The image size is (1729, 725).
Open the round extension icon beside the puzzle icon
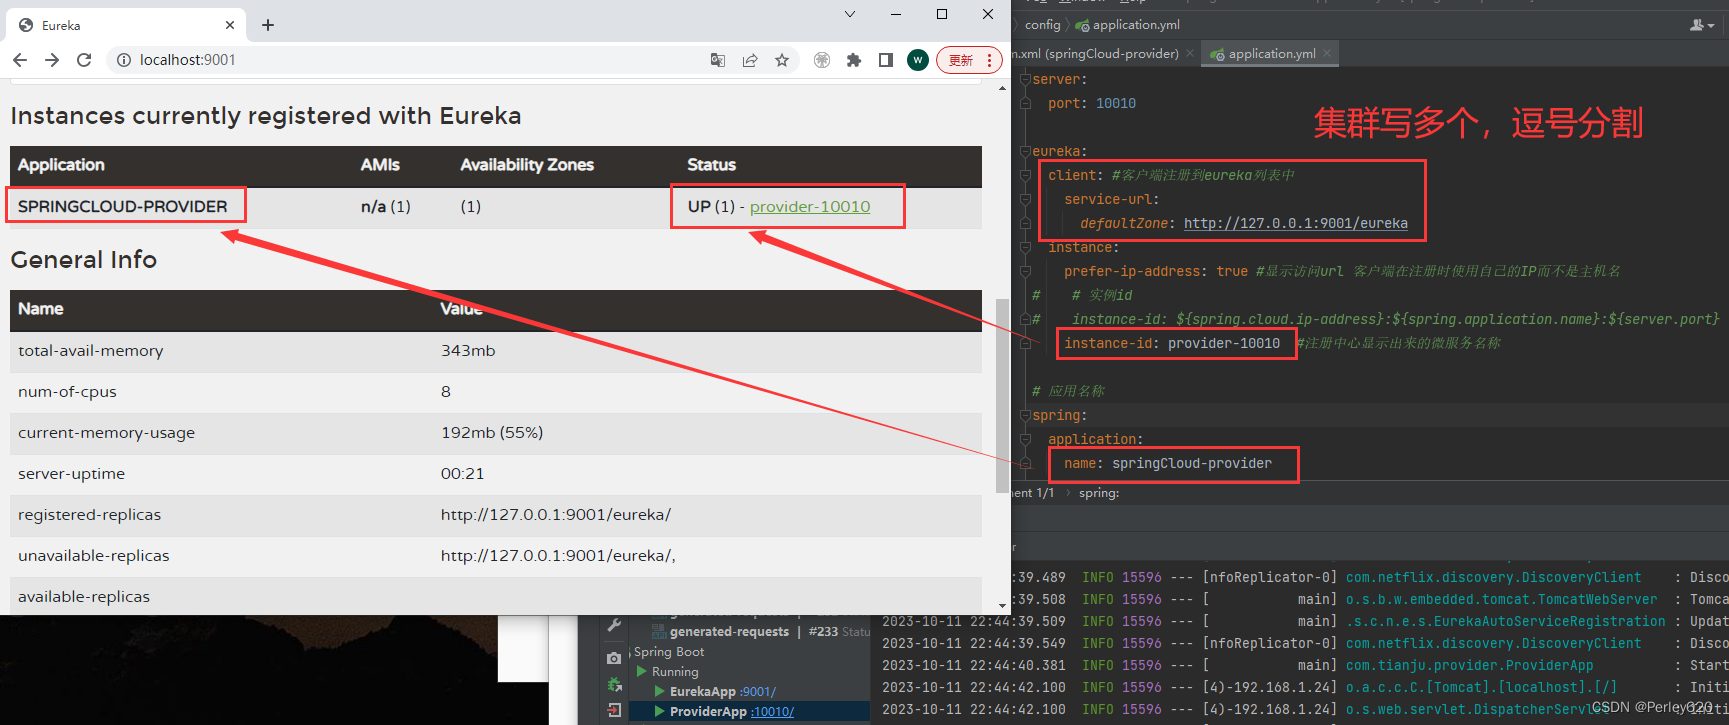[822, 60]
